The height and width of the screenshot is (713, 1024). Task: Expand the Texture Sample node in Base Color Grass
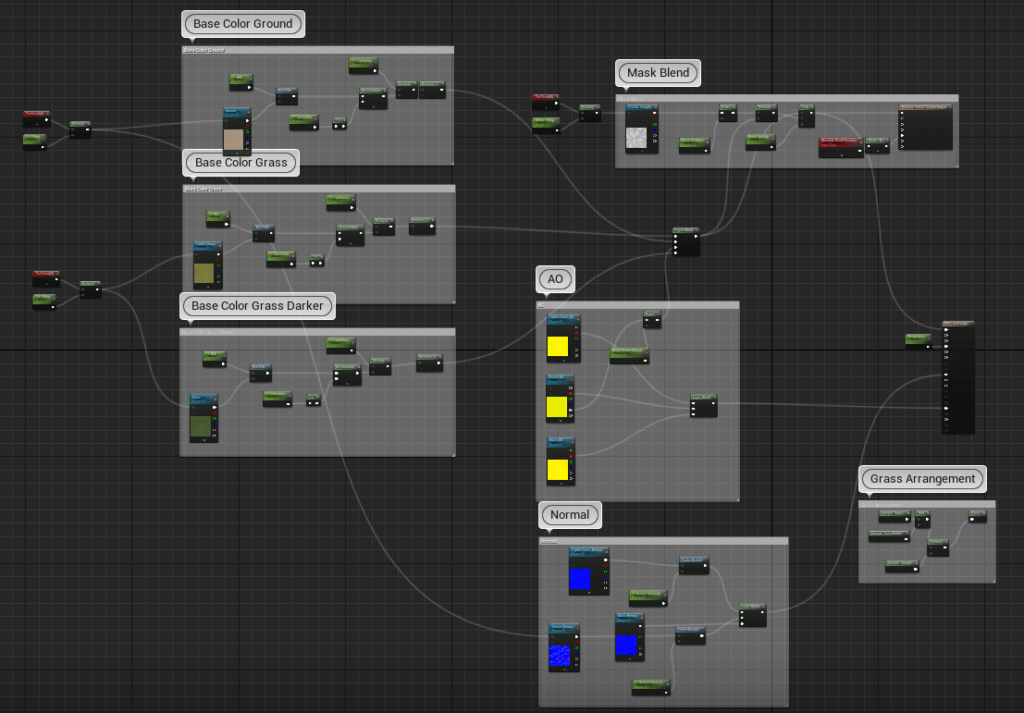[208, 287]
